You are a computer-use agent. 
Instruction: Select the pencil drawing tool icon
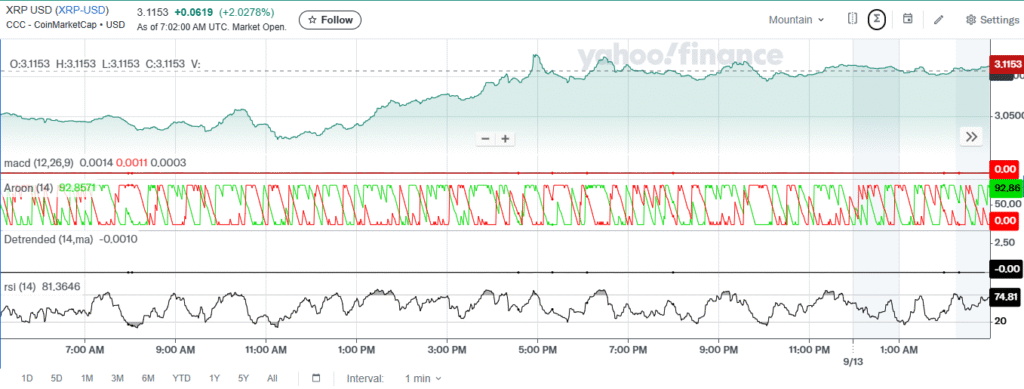click(x=938, y=20)
